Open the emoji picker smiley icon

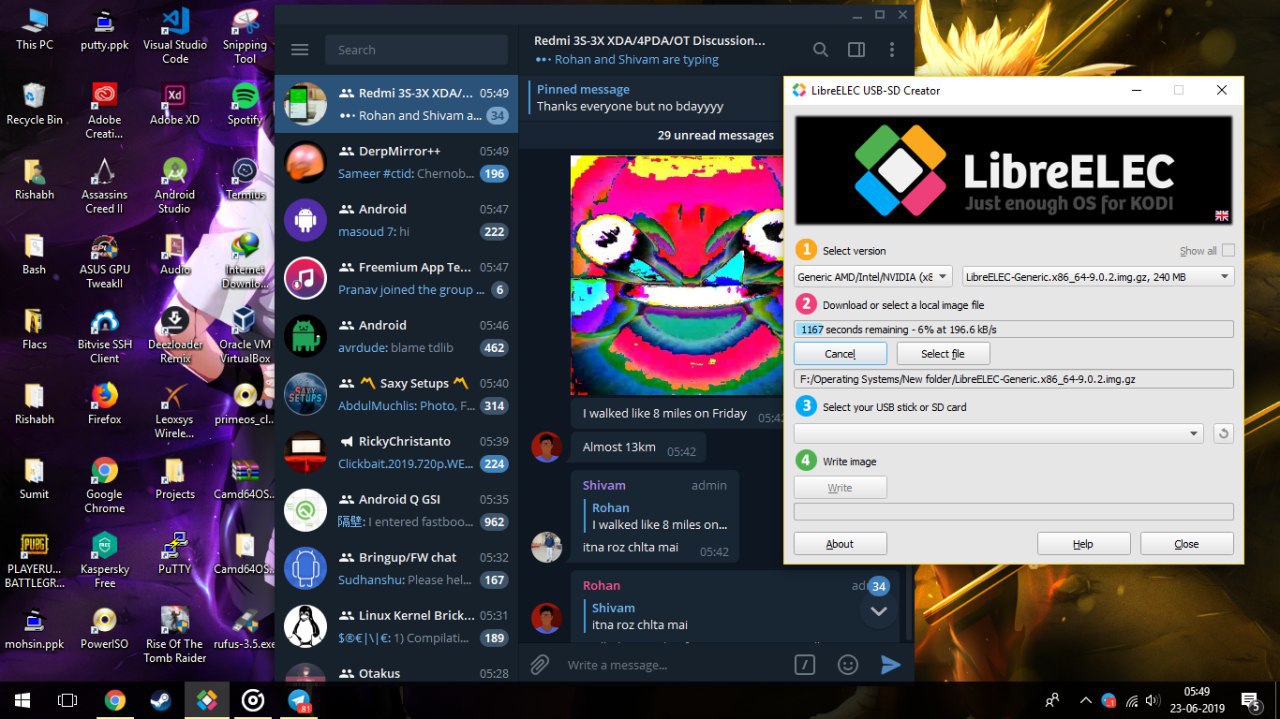(847, 665)
